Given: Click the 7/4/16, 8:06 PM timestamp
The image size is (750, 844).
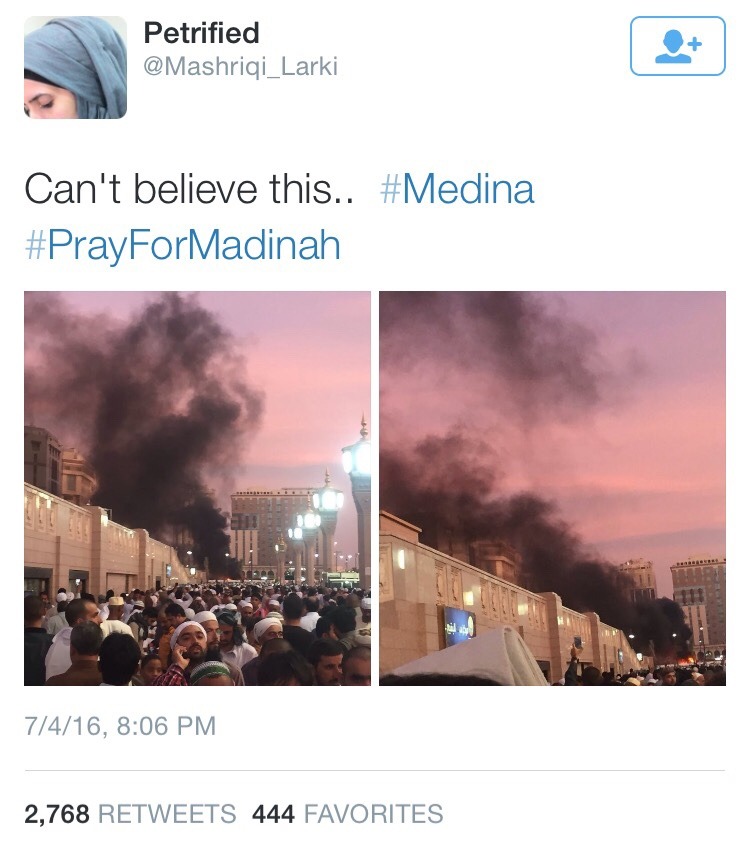Looking at the screenshot, I should coord(120,726).
